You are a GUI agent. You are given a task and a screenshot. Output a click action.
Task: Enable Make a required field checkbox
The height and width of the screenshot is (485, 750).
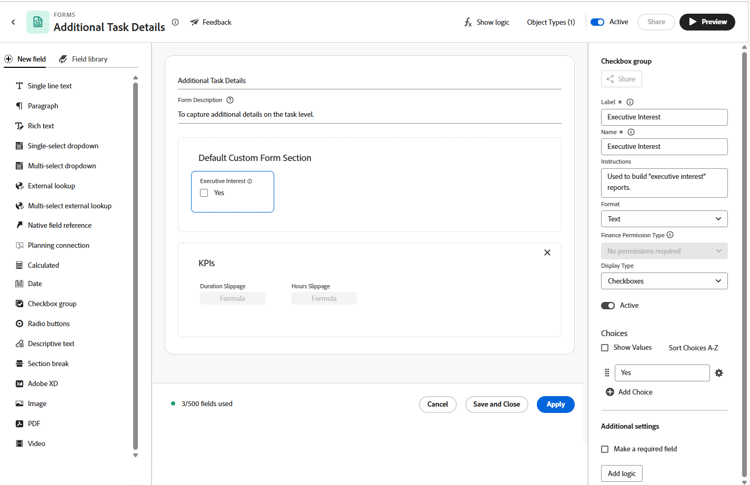(605, 449)
